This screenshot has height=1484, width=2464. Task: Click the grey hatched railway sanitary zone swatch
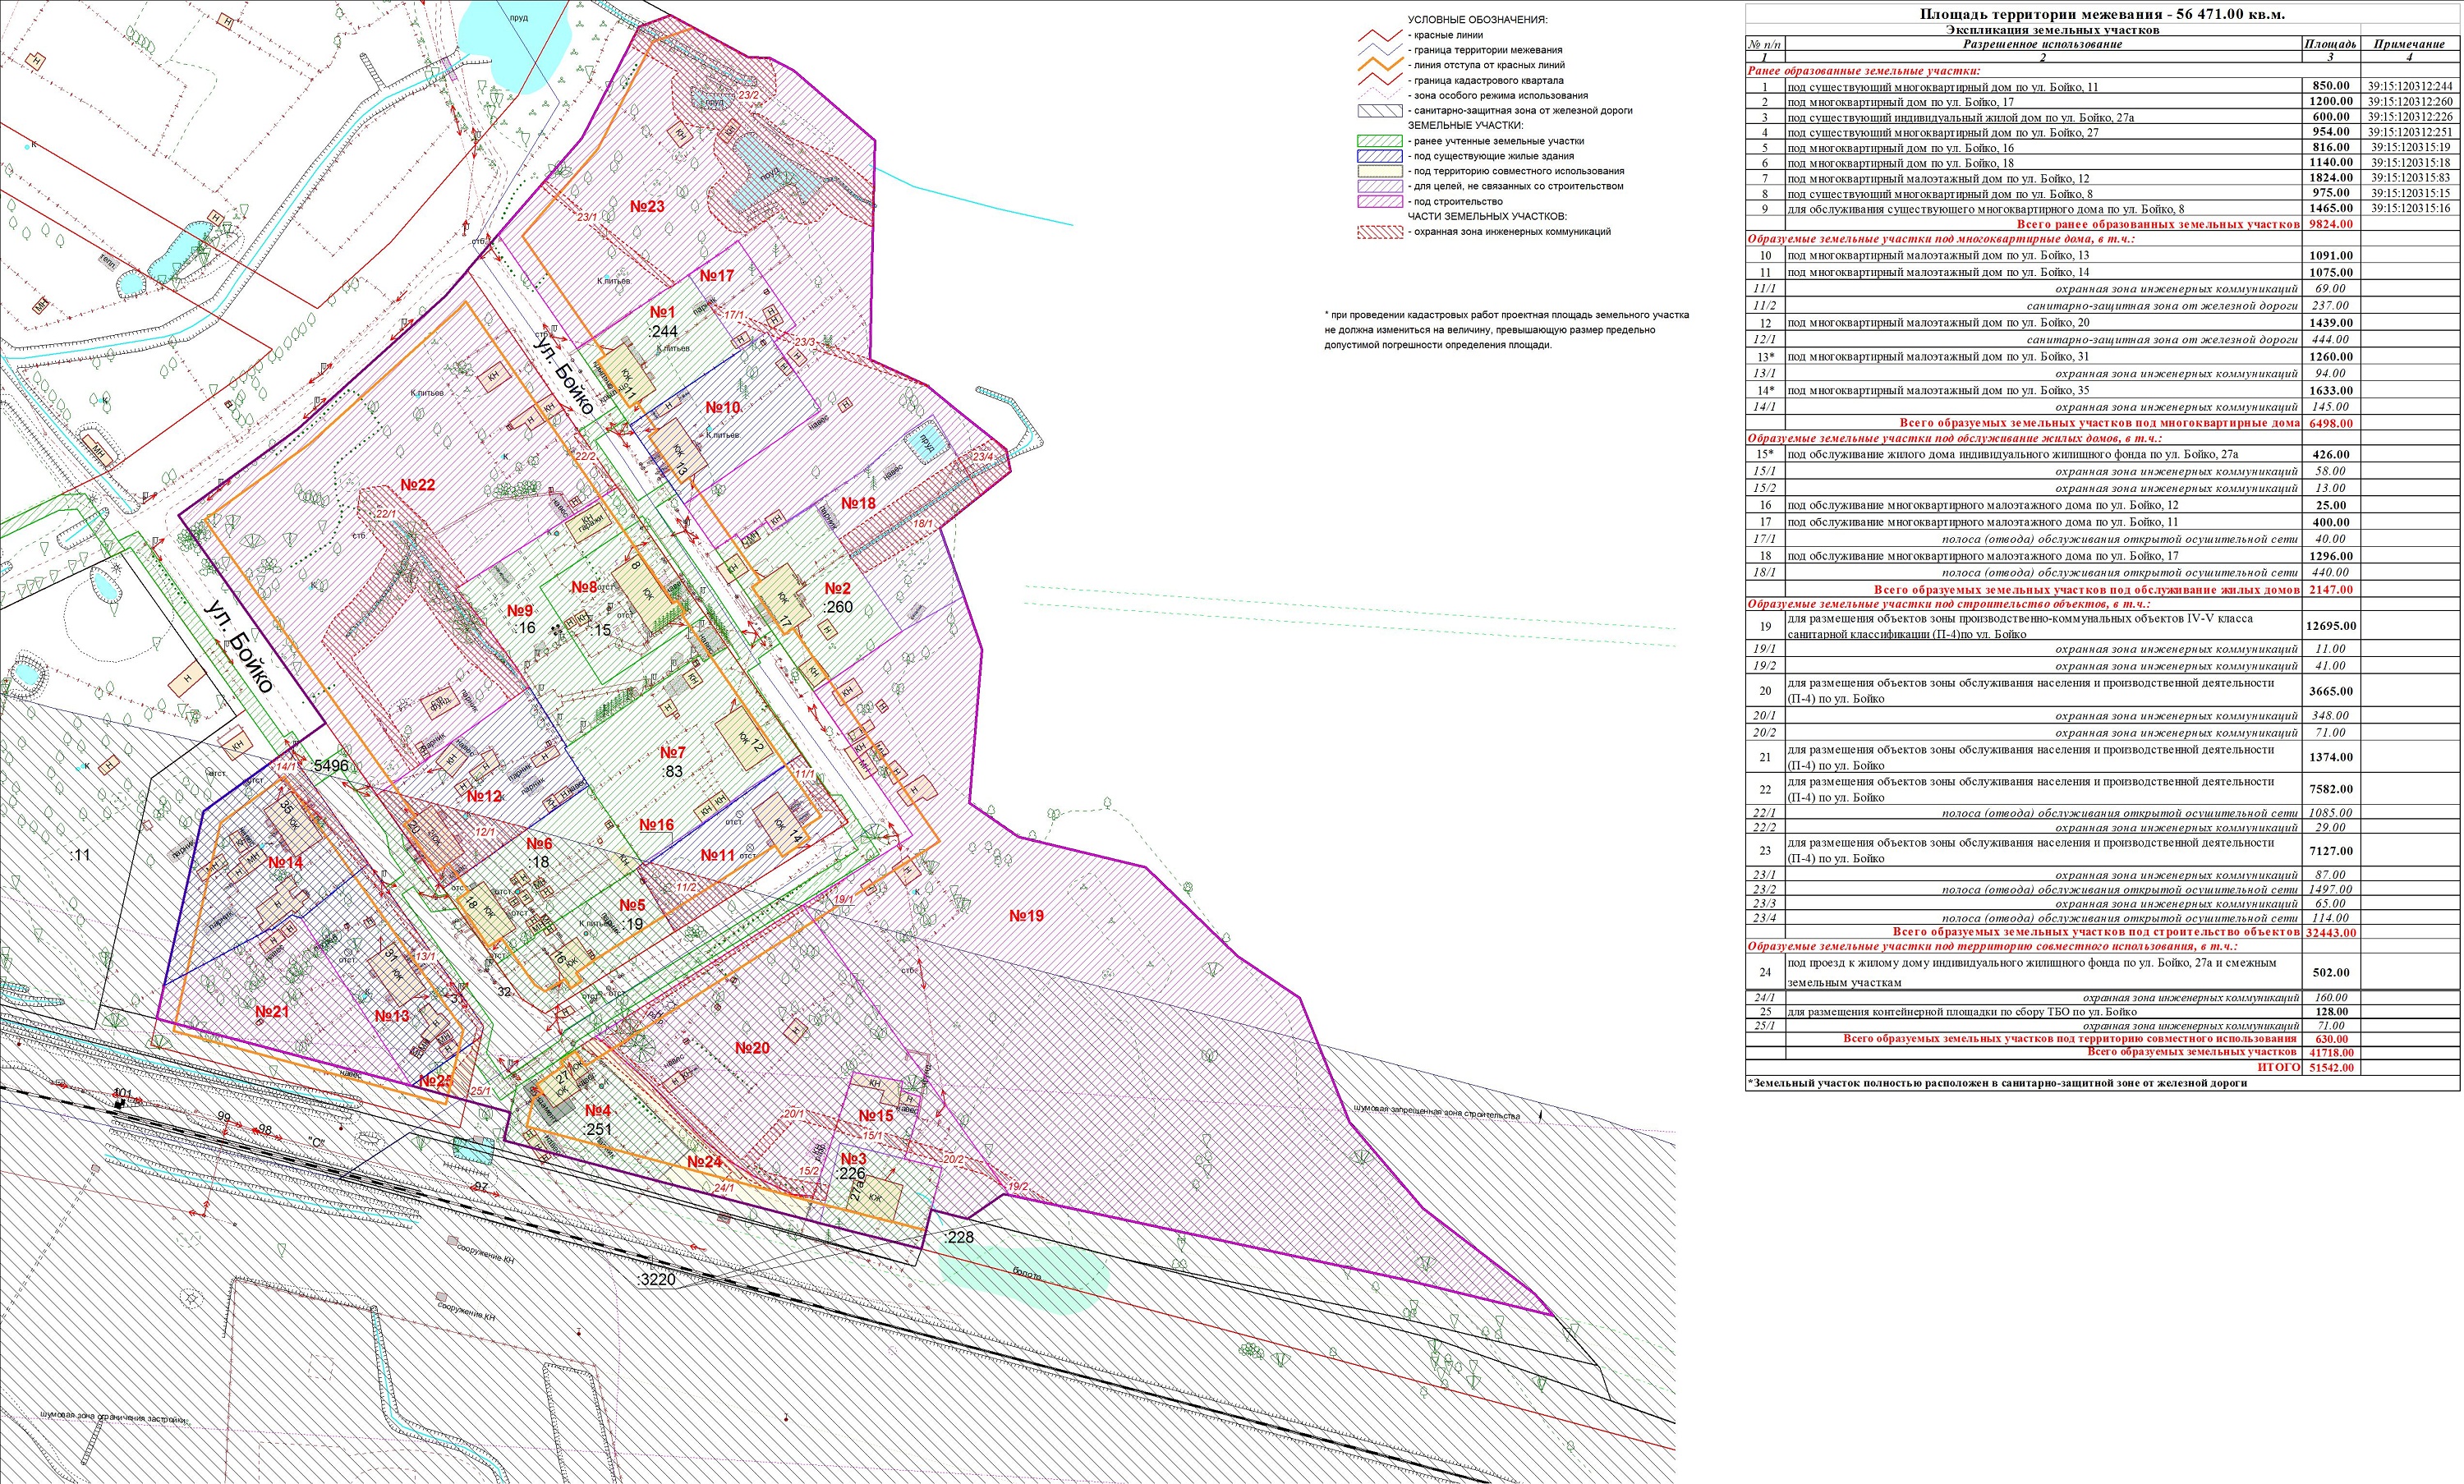coord(1380,111)
